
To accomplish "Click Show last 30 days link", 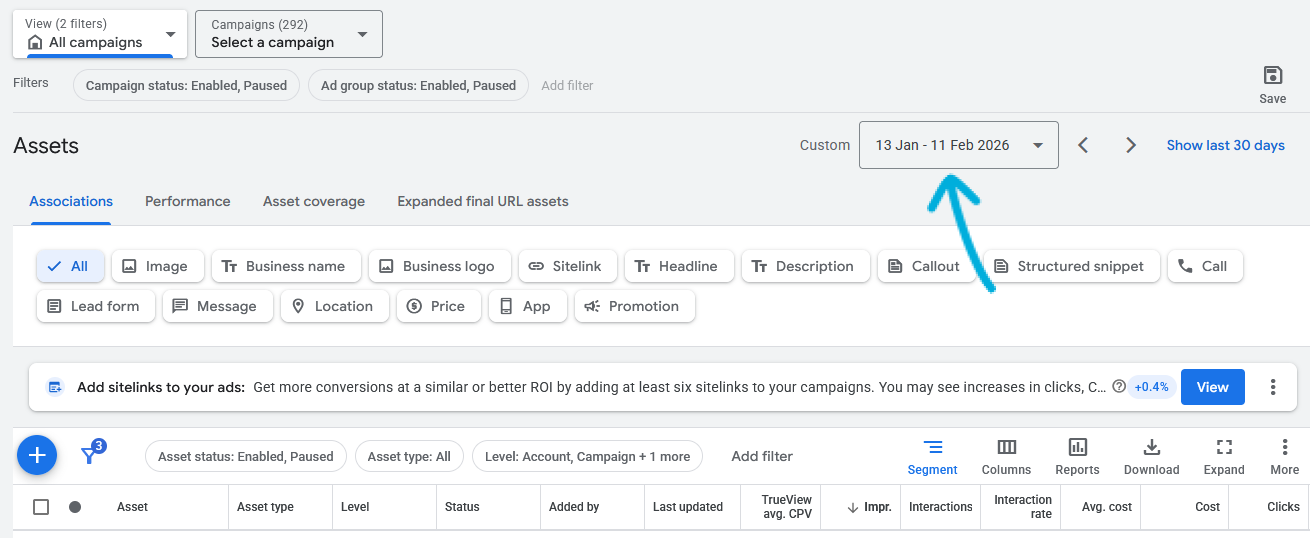I will coord(1225,145).
